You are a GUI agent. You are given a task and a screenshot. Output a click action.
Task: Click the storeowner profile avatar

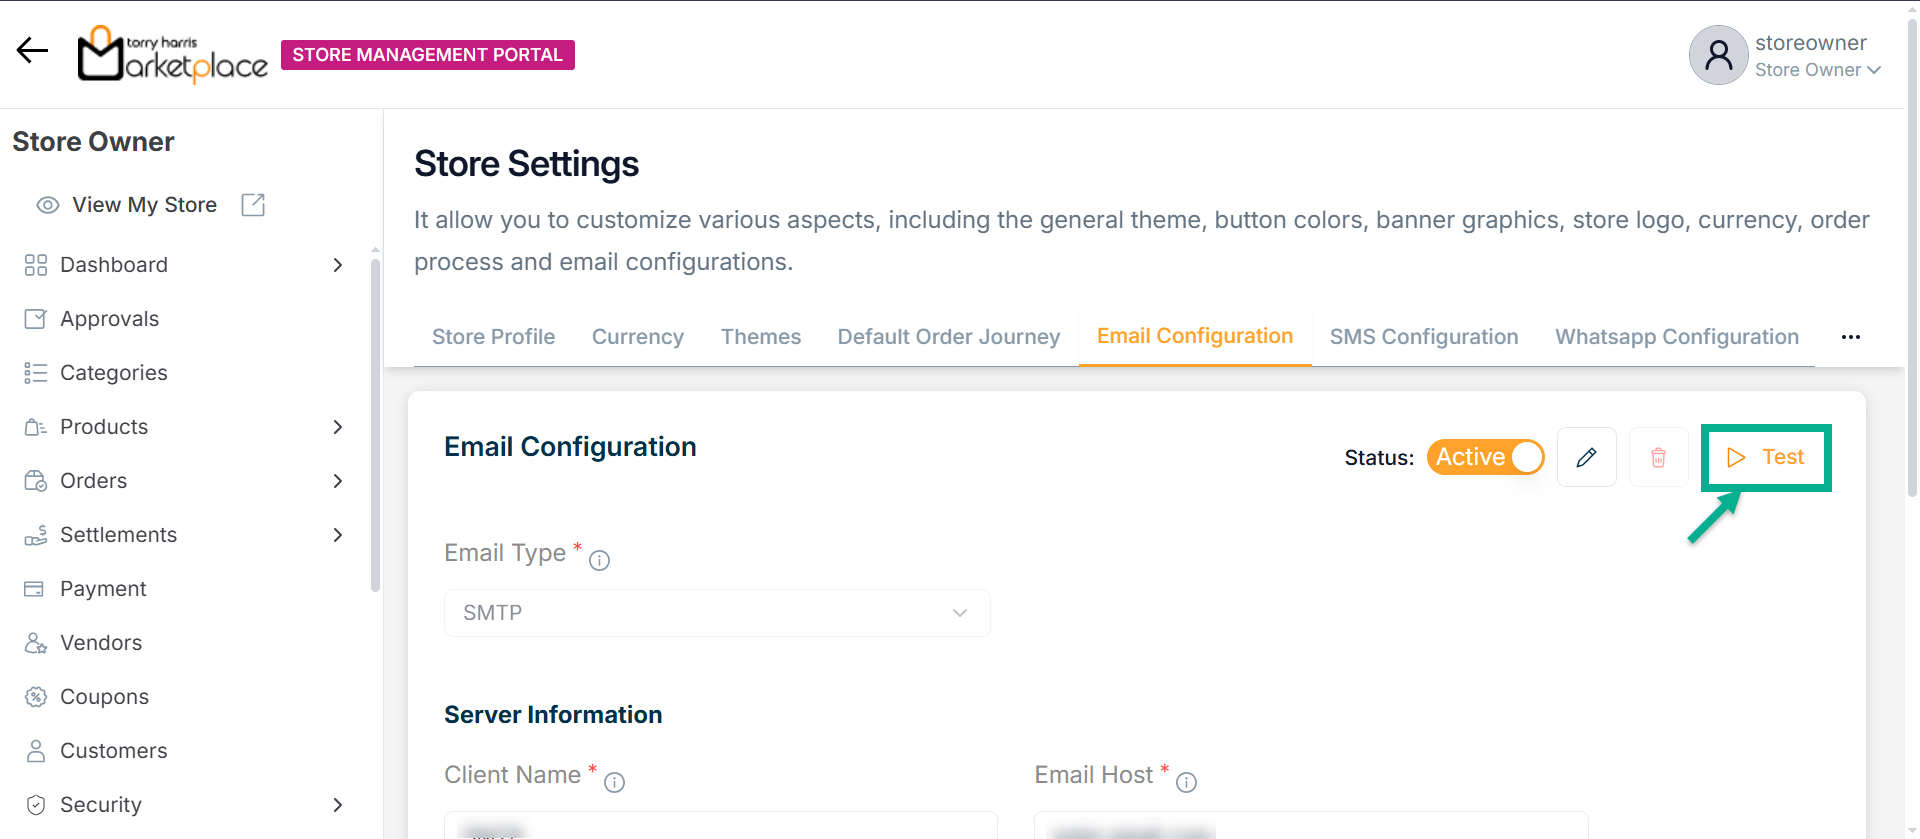[x=1718, y=55]
